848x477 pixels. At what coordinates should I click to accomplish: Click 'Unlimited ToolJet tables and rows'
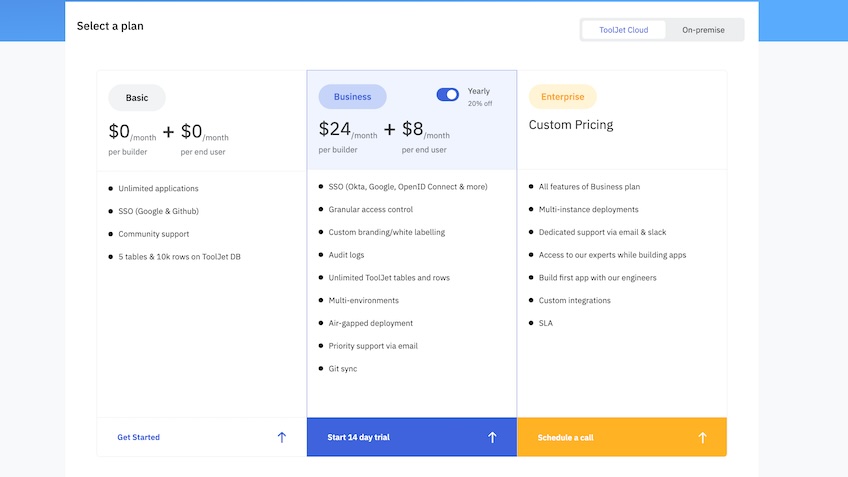pyautogui.click(x=389, y=277)
